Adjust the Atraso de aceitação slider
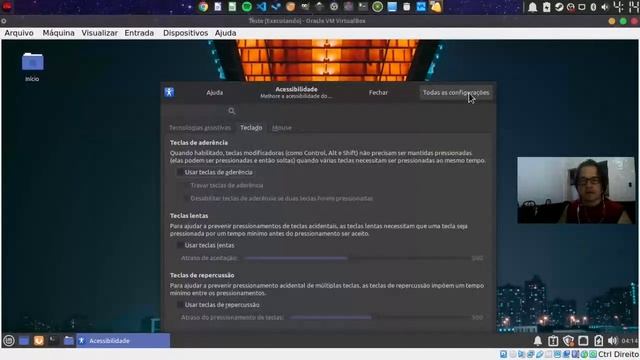 (357, 258)
